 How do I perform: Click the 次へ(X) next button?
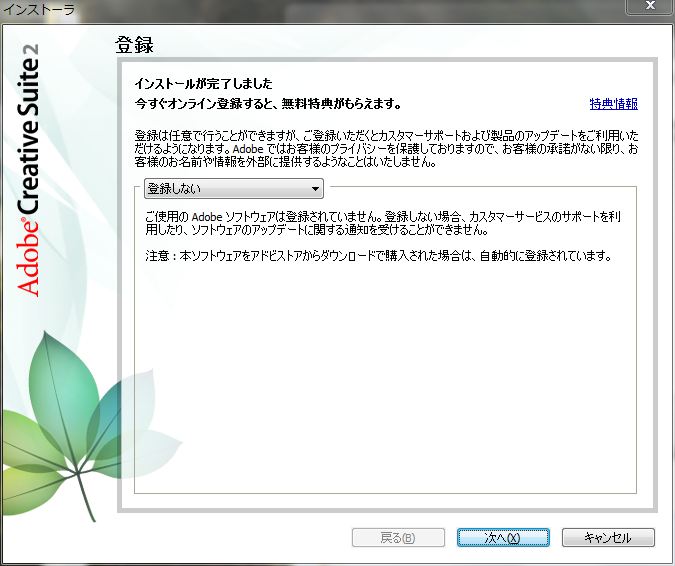(x=503, y=538)
